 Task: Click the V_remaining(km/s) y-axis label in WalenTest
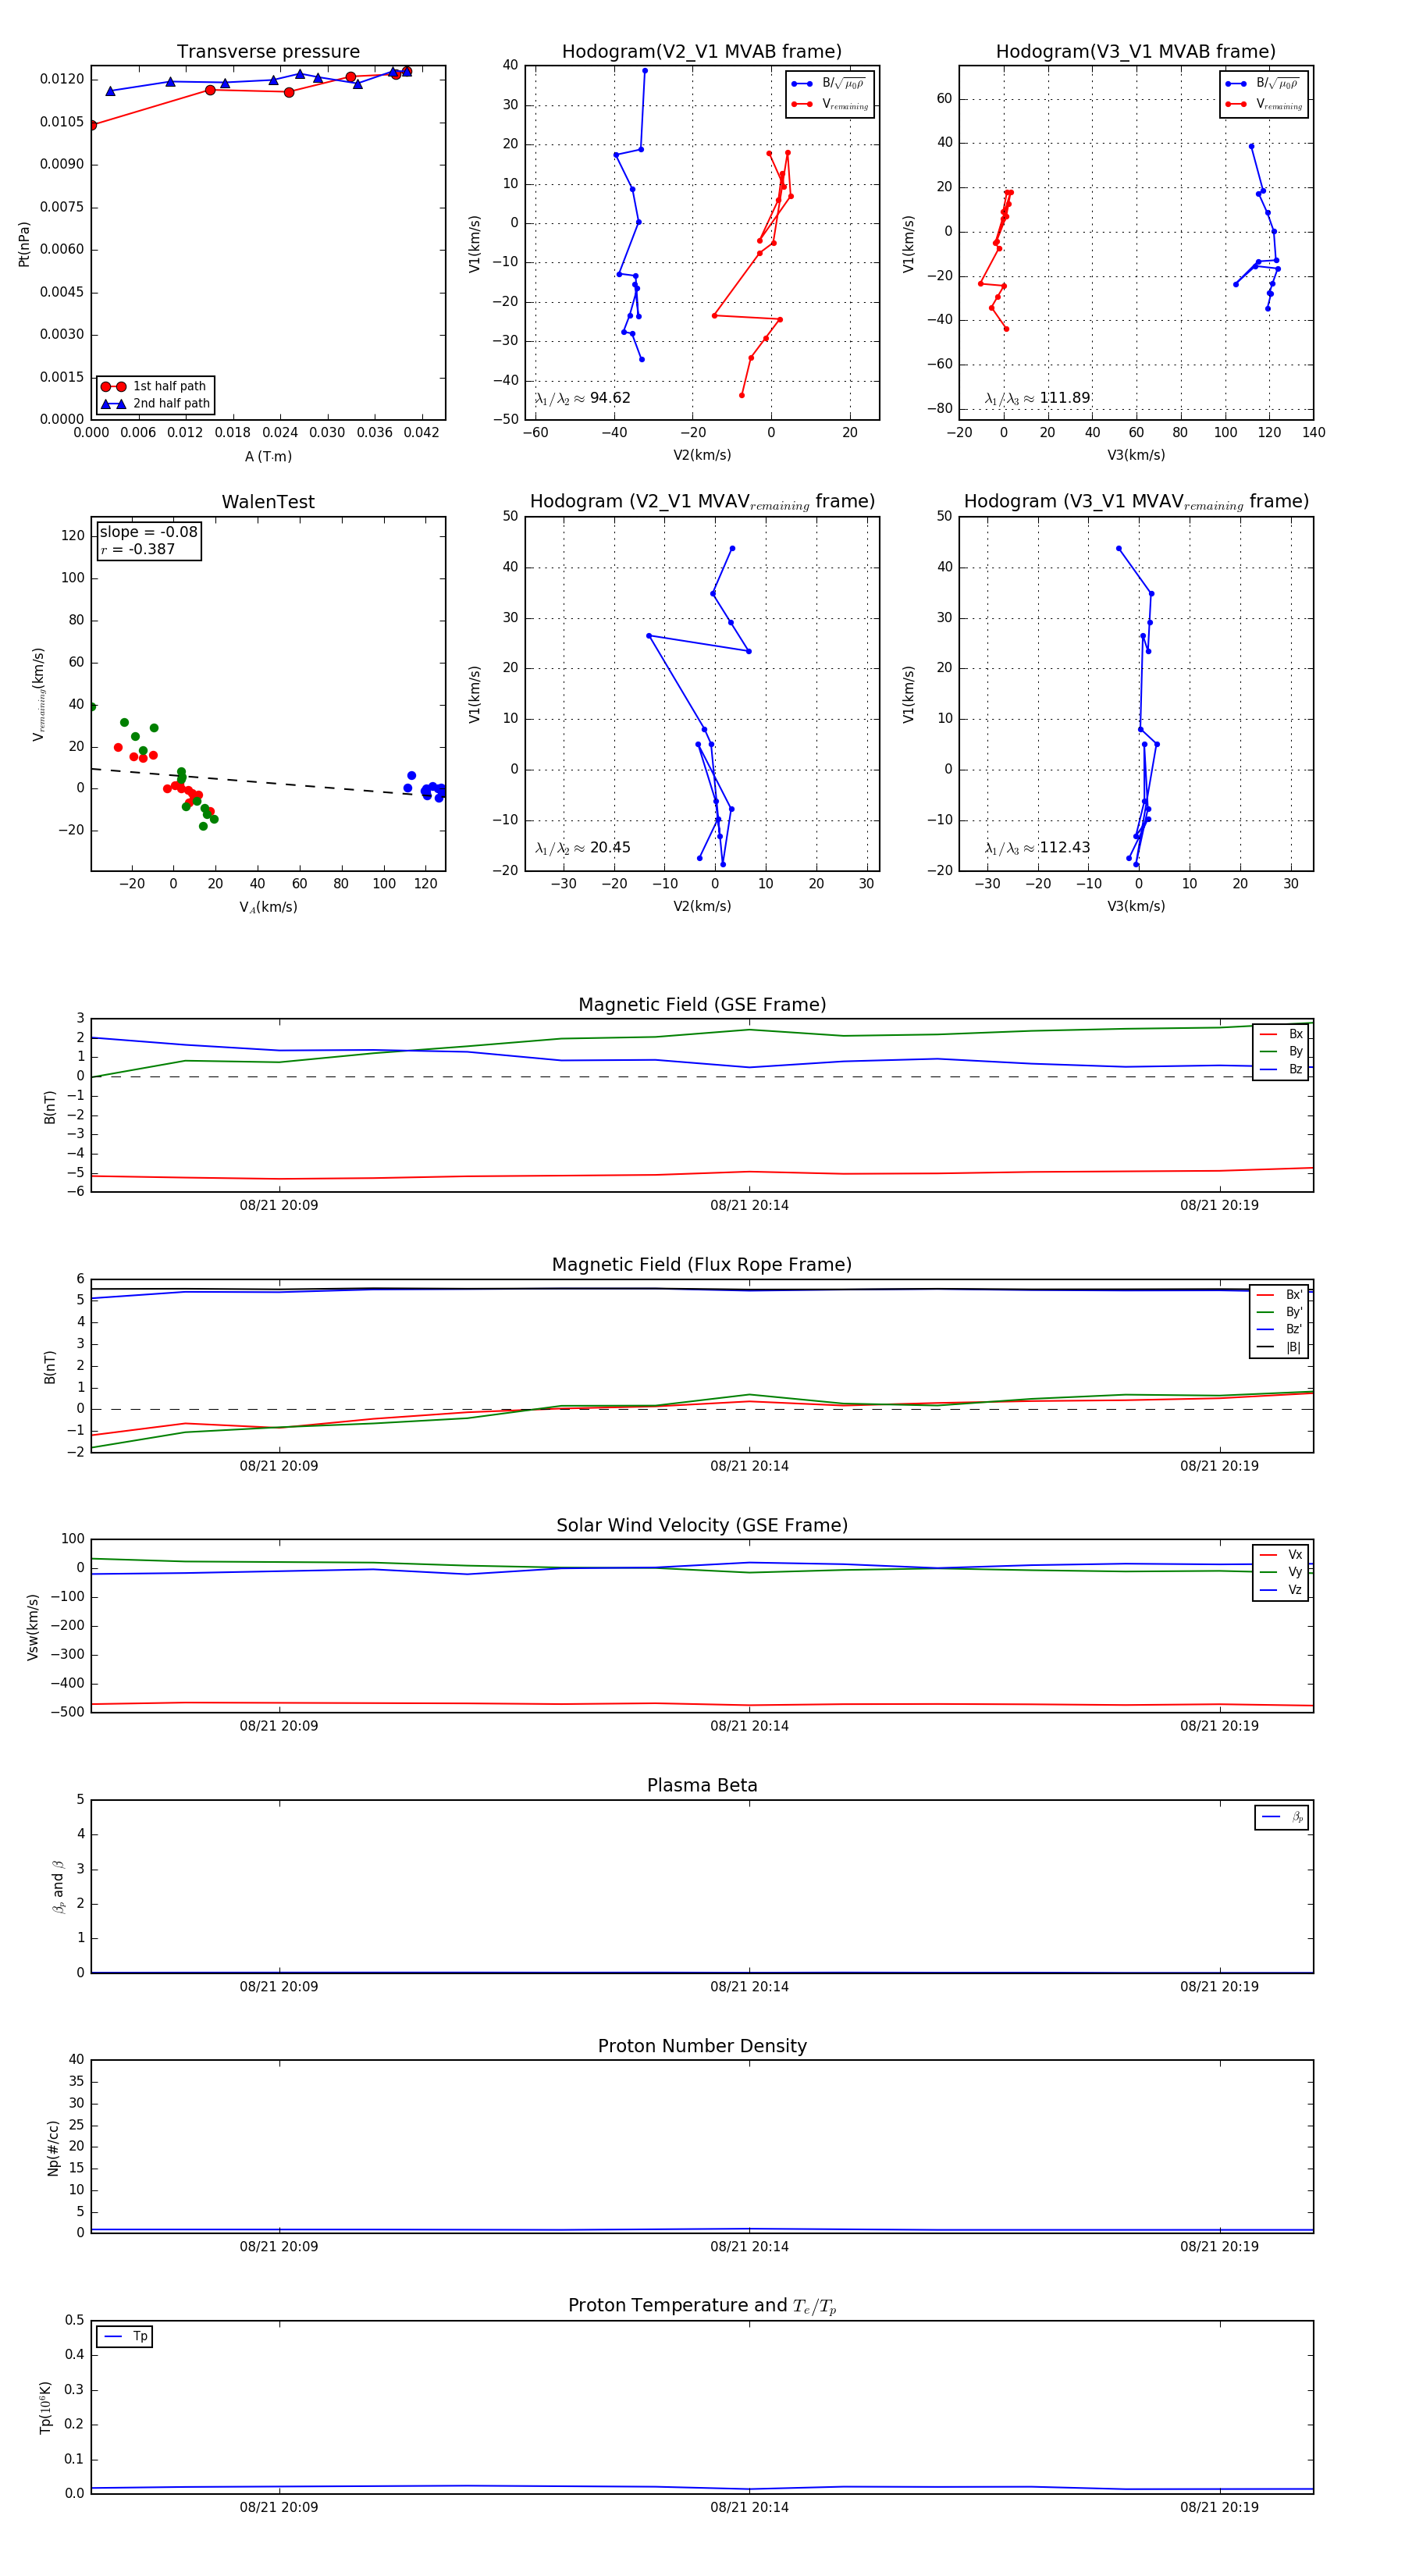(39, 694)
